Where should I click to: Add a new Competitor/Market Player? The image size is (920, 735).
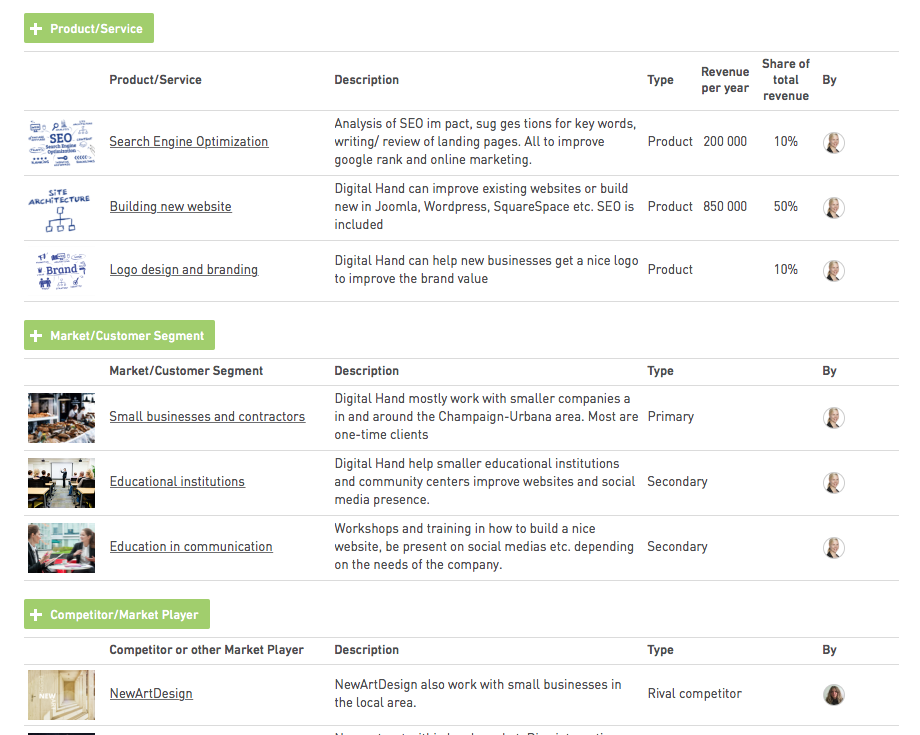pyautogui.click(x=117, y=614)
